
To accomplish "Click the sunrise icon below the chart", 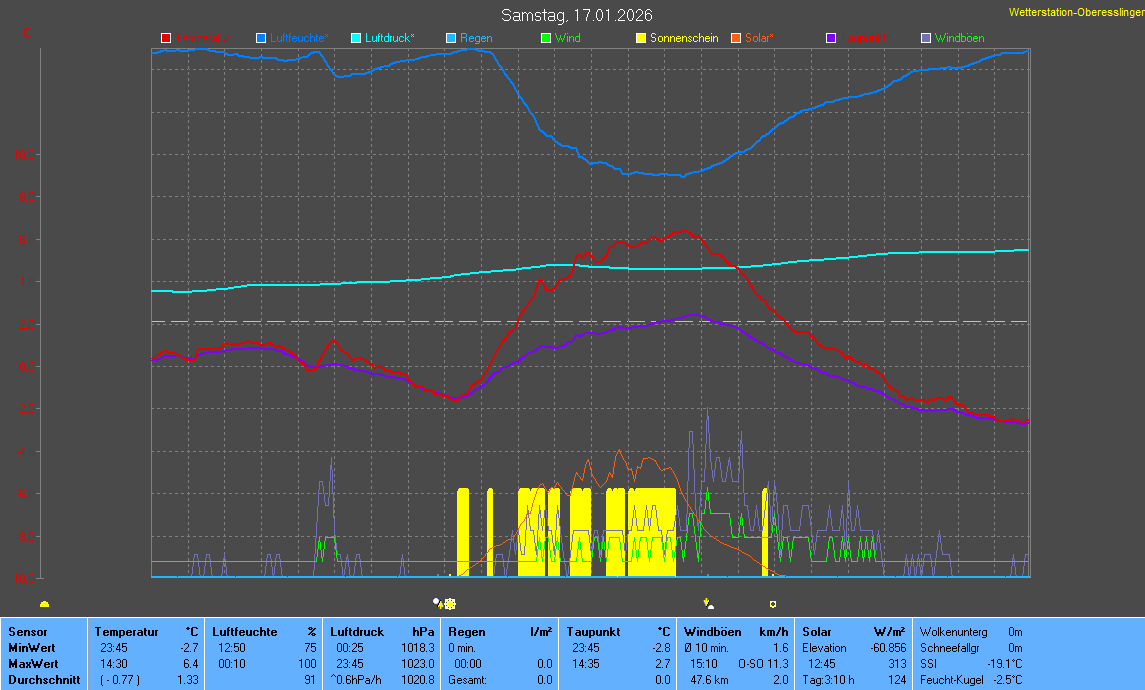I will click(x=444, y=604).
